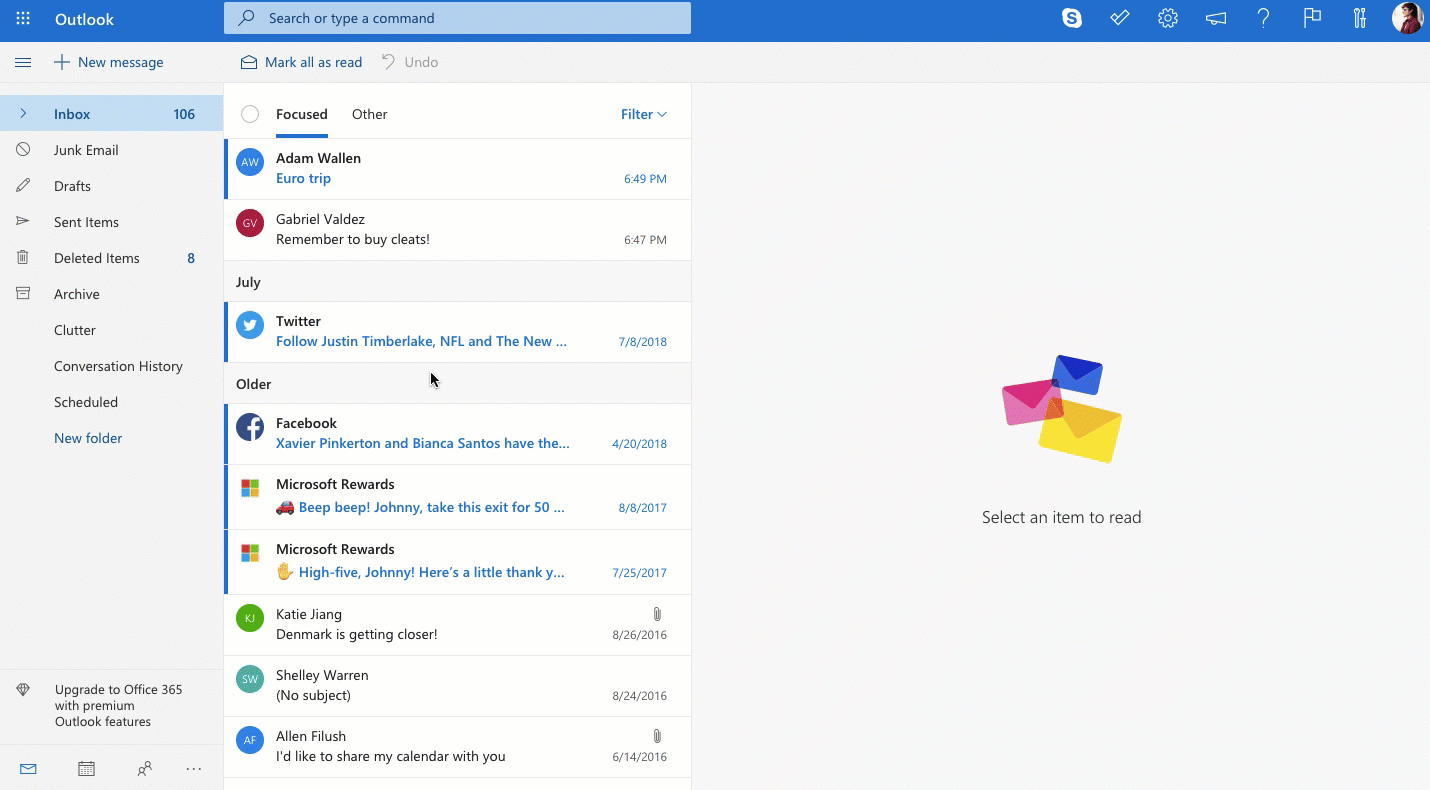This screenshot has width=1430, height=790.
Task: Select the Focused tab
Action: (302, 114)
